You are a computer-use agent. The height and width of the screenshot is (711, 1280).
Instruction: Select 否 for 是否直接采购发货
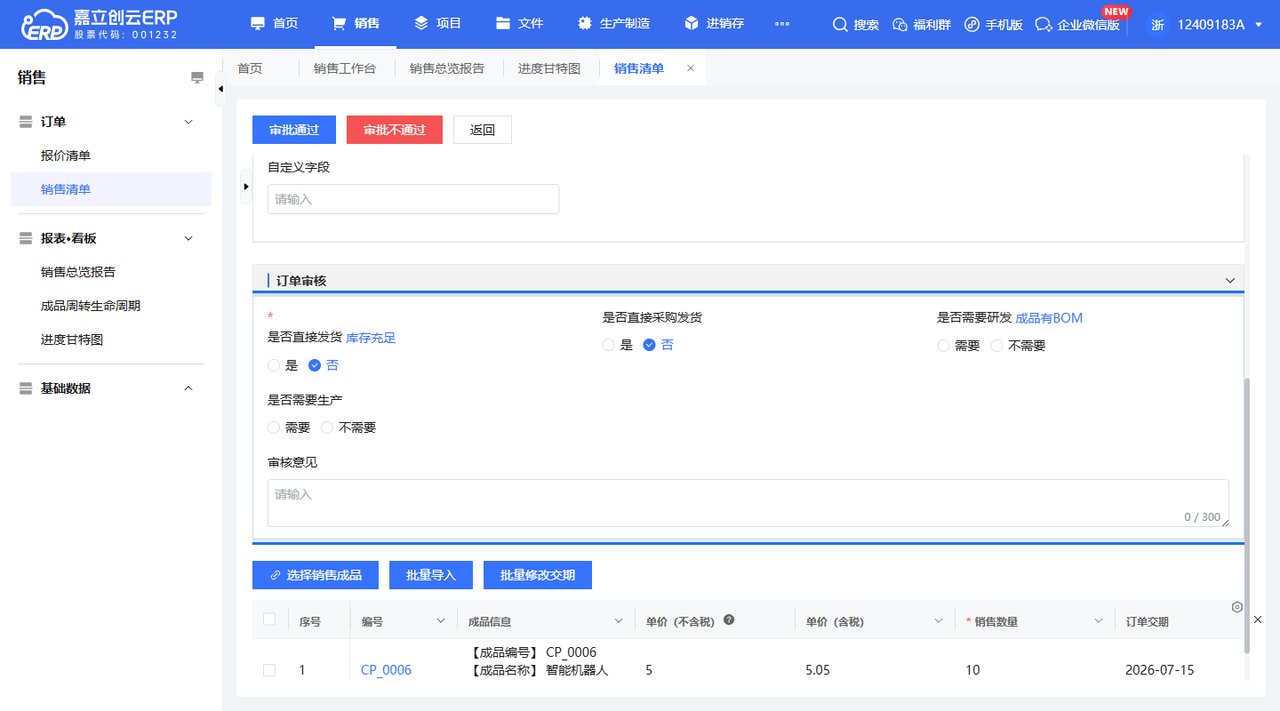[x=649, y=345]
